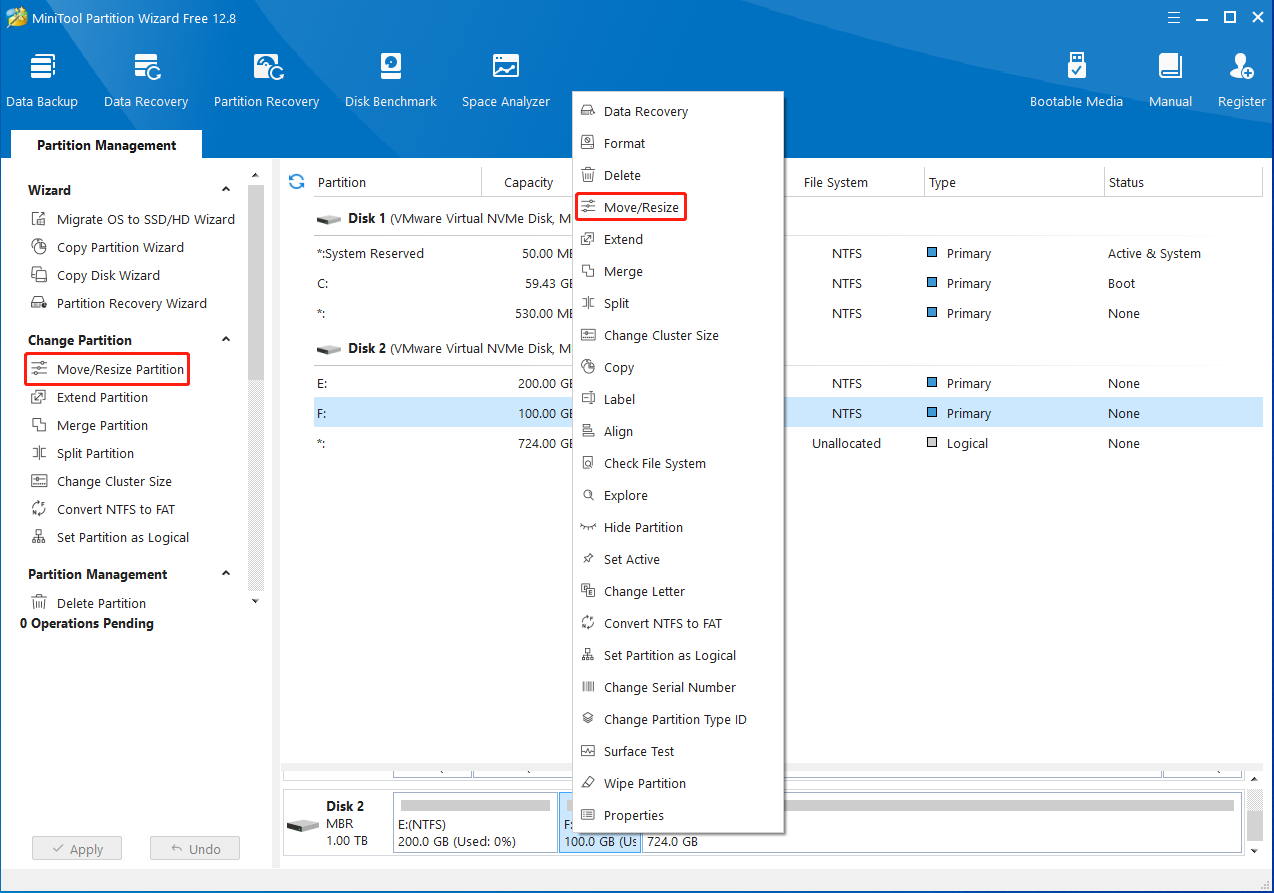The width and height of the screenshot is (1274, 893).
Task: Switch to Partition Management tab
Action: click(107, 145)
